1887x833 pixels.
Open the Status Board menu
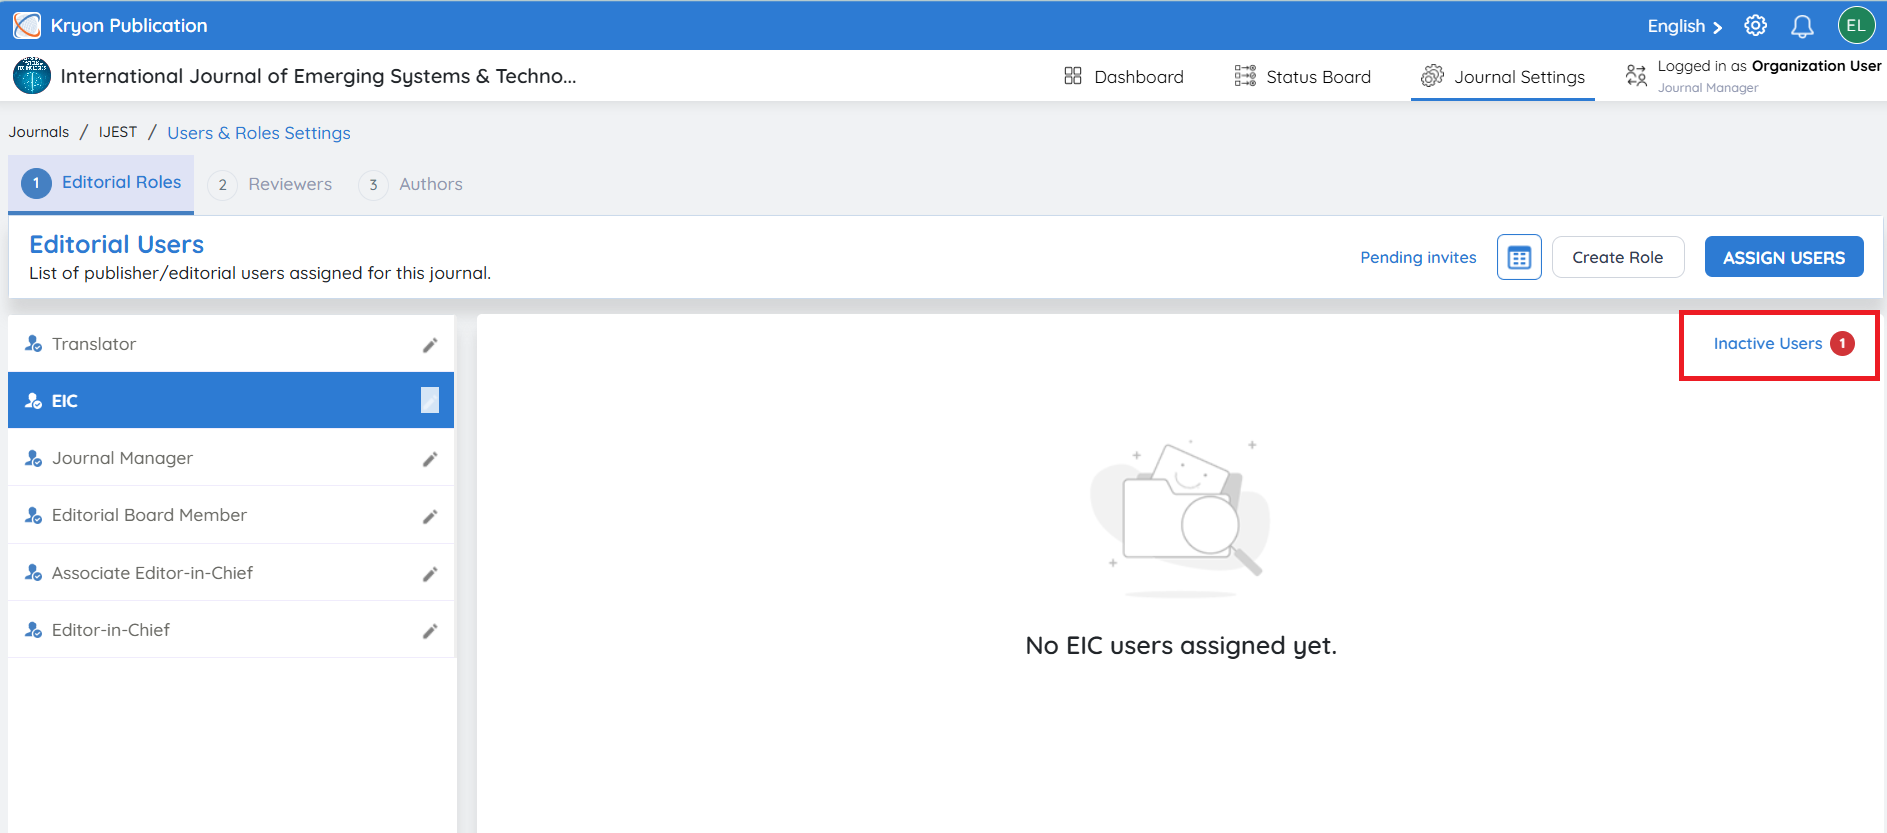(x=1302, y=77)
